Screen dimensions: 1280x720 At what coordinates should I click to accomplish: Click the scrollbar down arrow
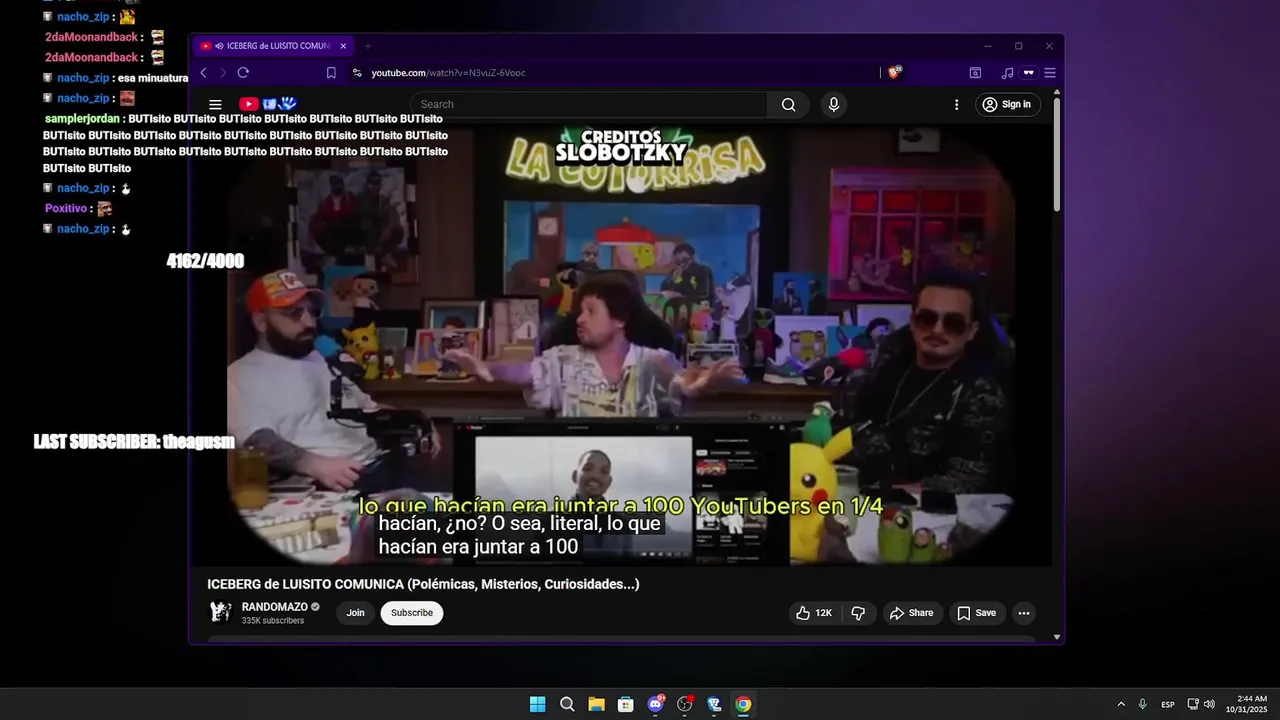click(x=1057, y=637)
